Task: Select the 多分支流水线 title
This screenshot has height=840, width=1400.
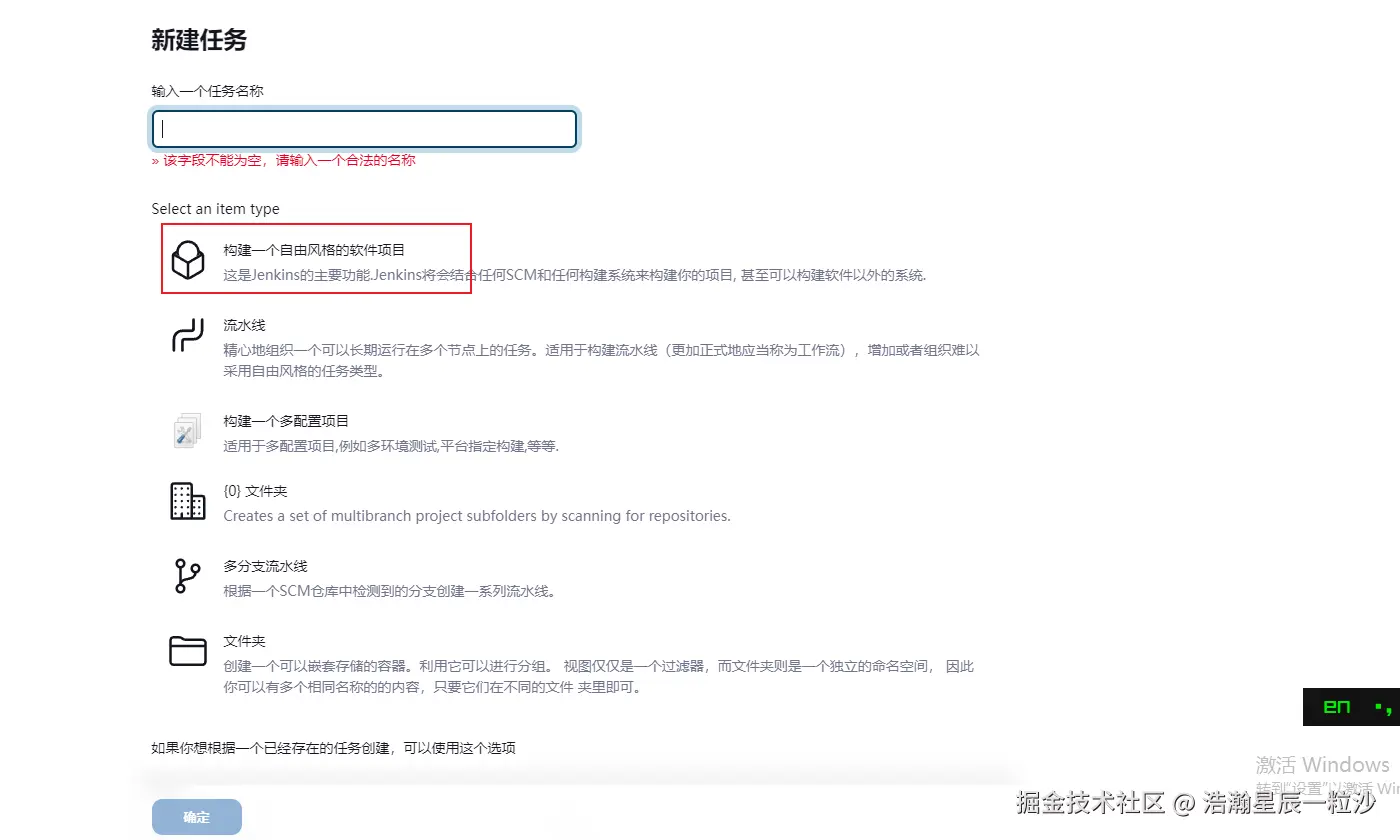Action: 265,566
